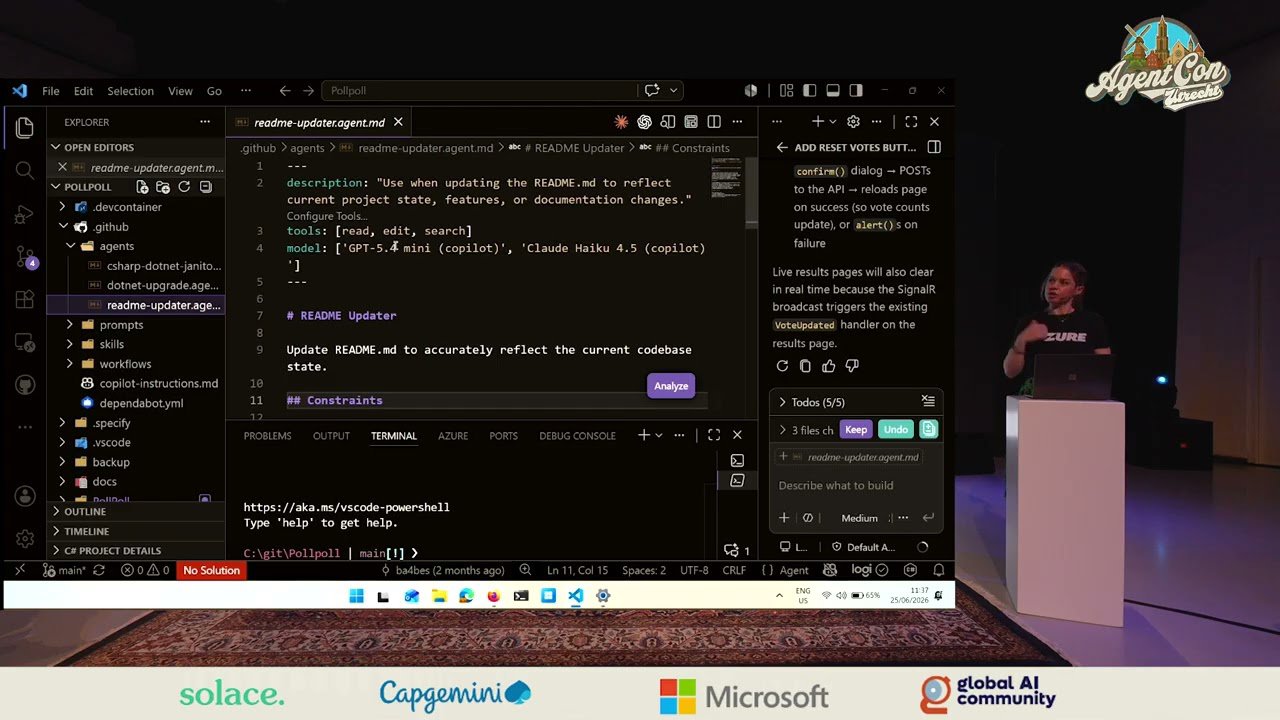Open the Manage gear in the activity bar
The width and height of the screenshot is (1280, 720).
[x=25, y=539]
